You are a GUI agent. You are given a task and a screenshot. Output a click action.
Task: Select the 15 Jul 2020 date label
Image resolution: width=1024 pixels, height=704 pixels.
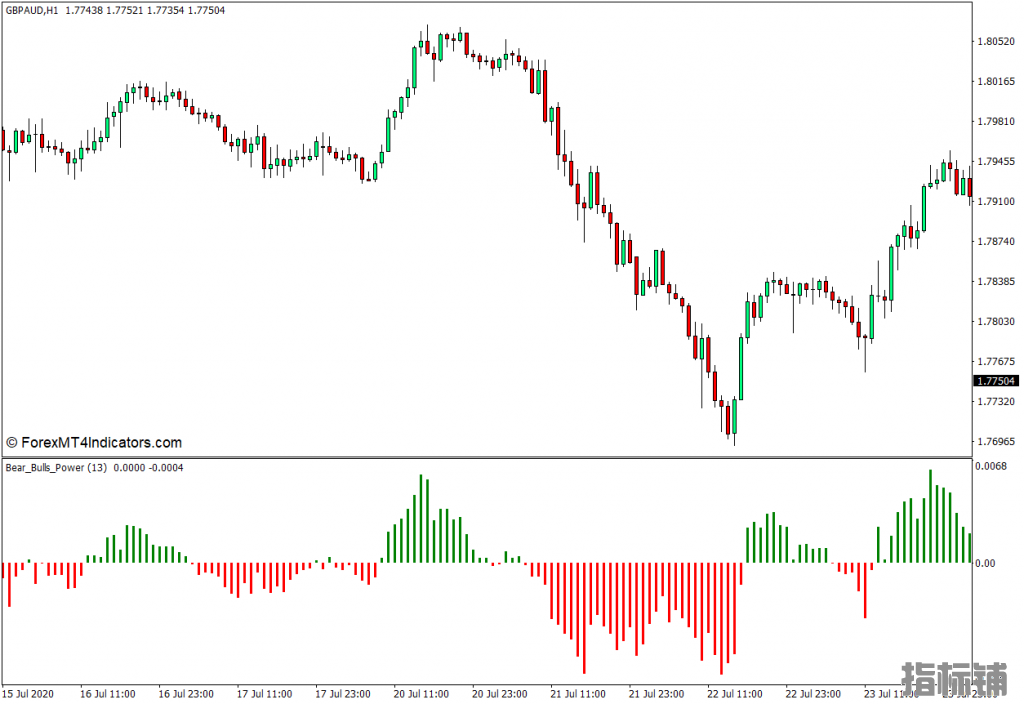click(29, 693)
